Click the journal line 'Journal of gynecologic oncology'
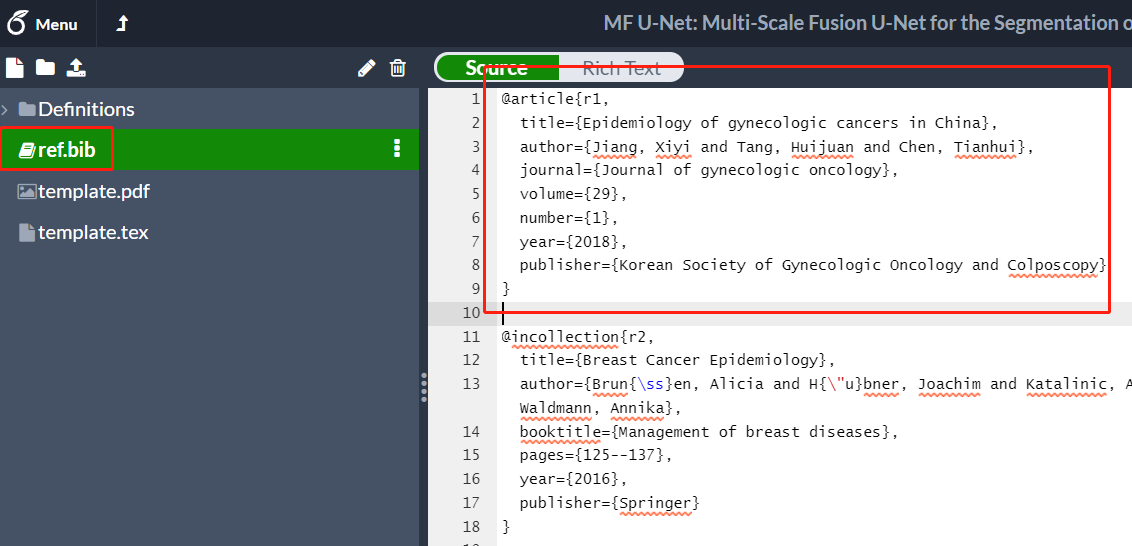1132x546 pixels. 708,170
